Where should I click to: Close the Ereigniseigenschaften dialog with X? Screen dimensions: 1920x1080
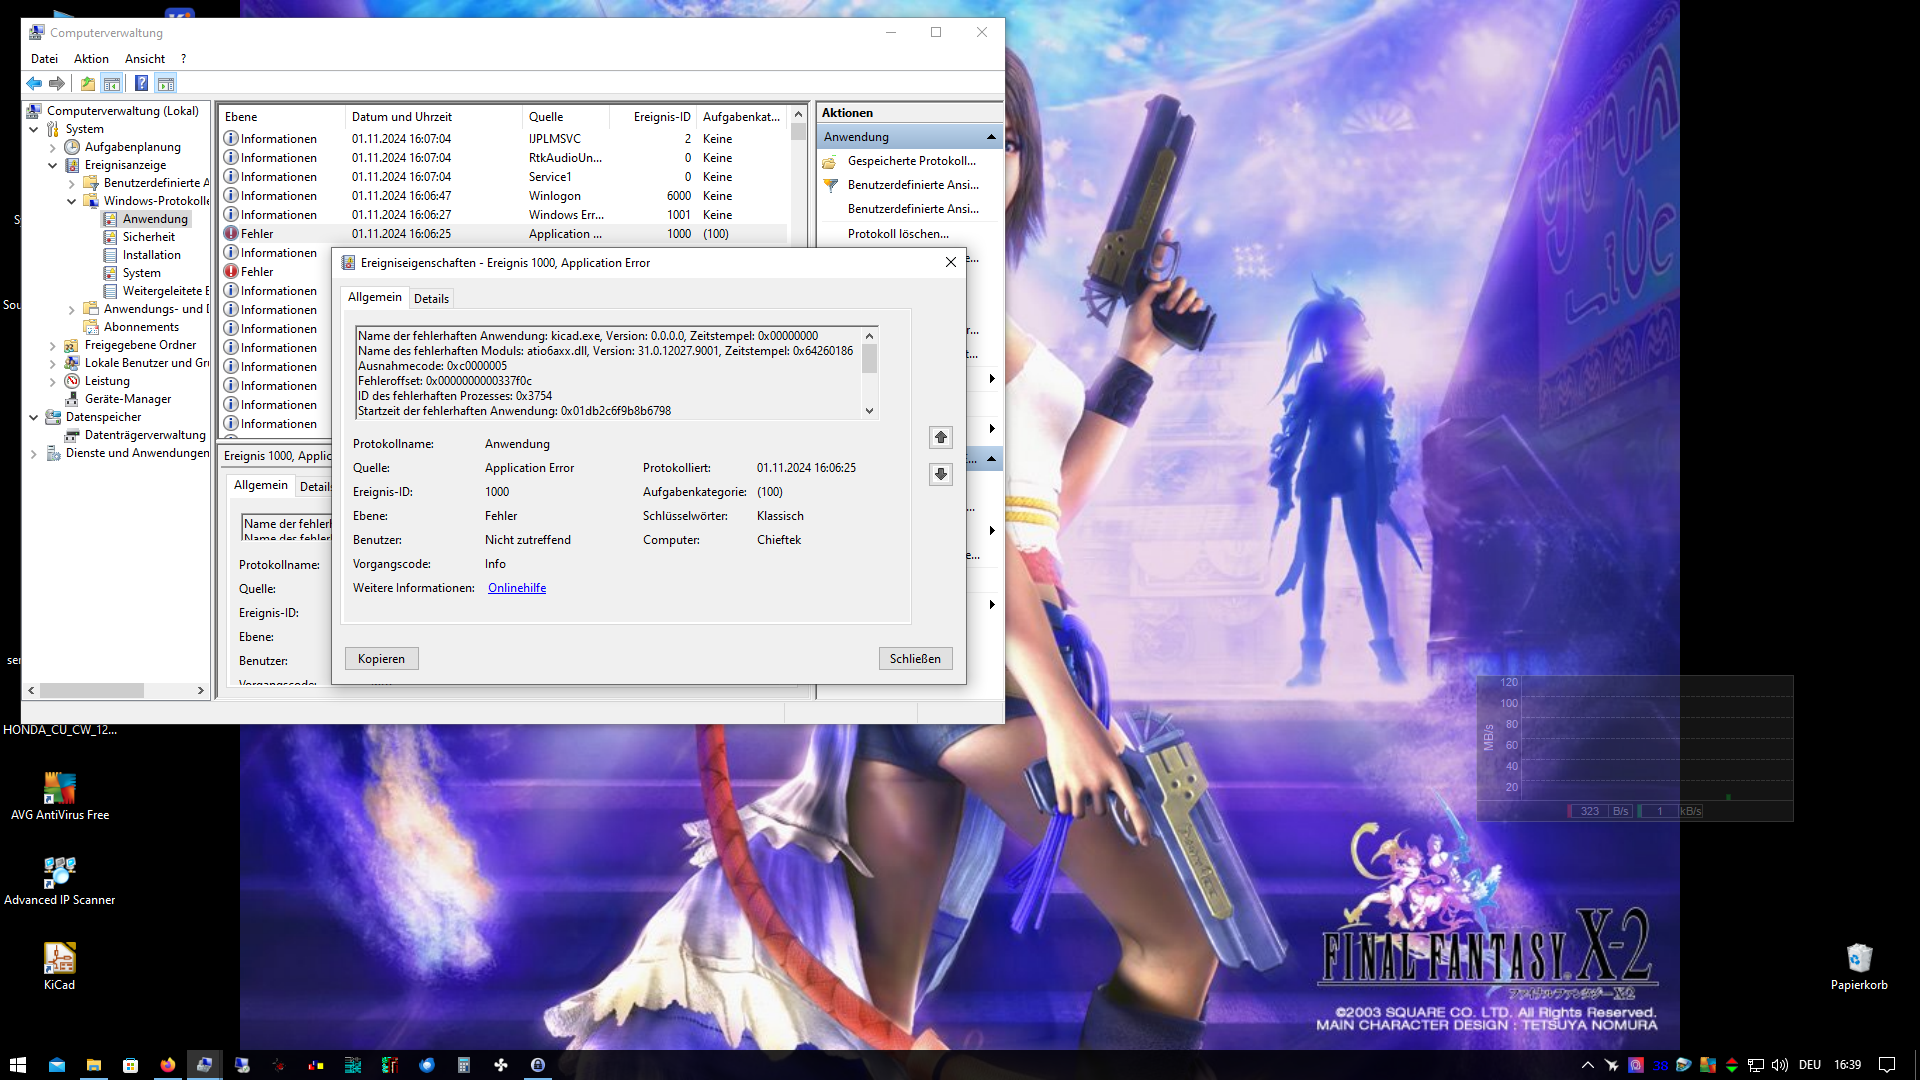click(x=951, y=263)
